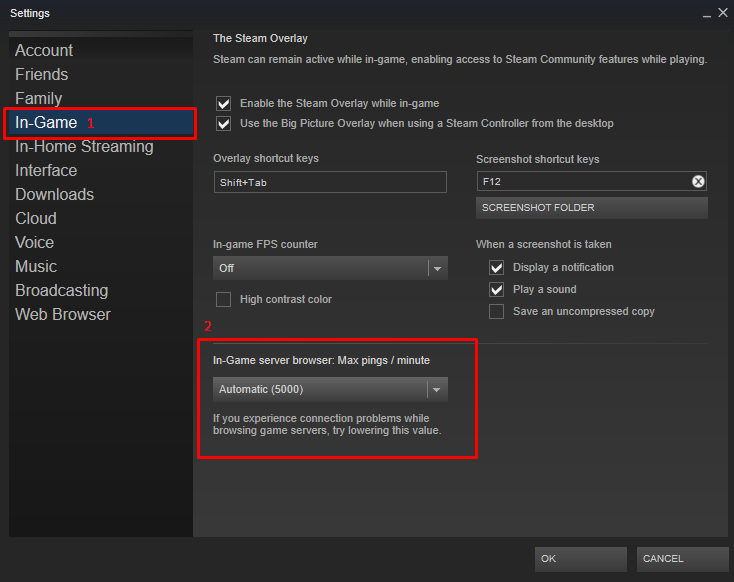Screen dimensions: 734x582
Task: Open the Music settings section
Action: coord(36,266)
